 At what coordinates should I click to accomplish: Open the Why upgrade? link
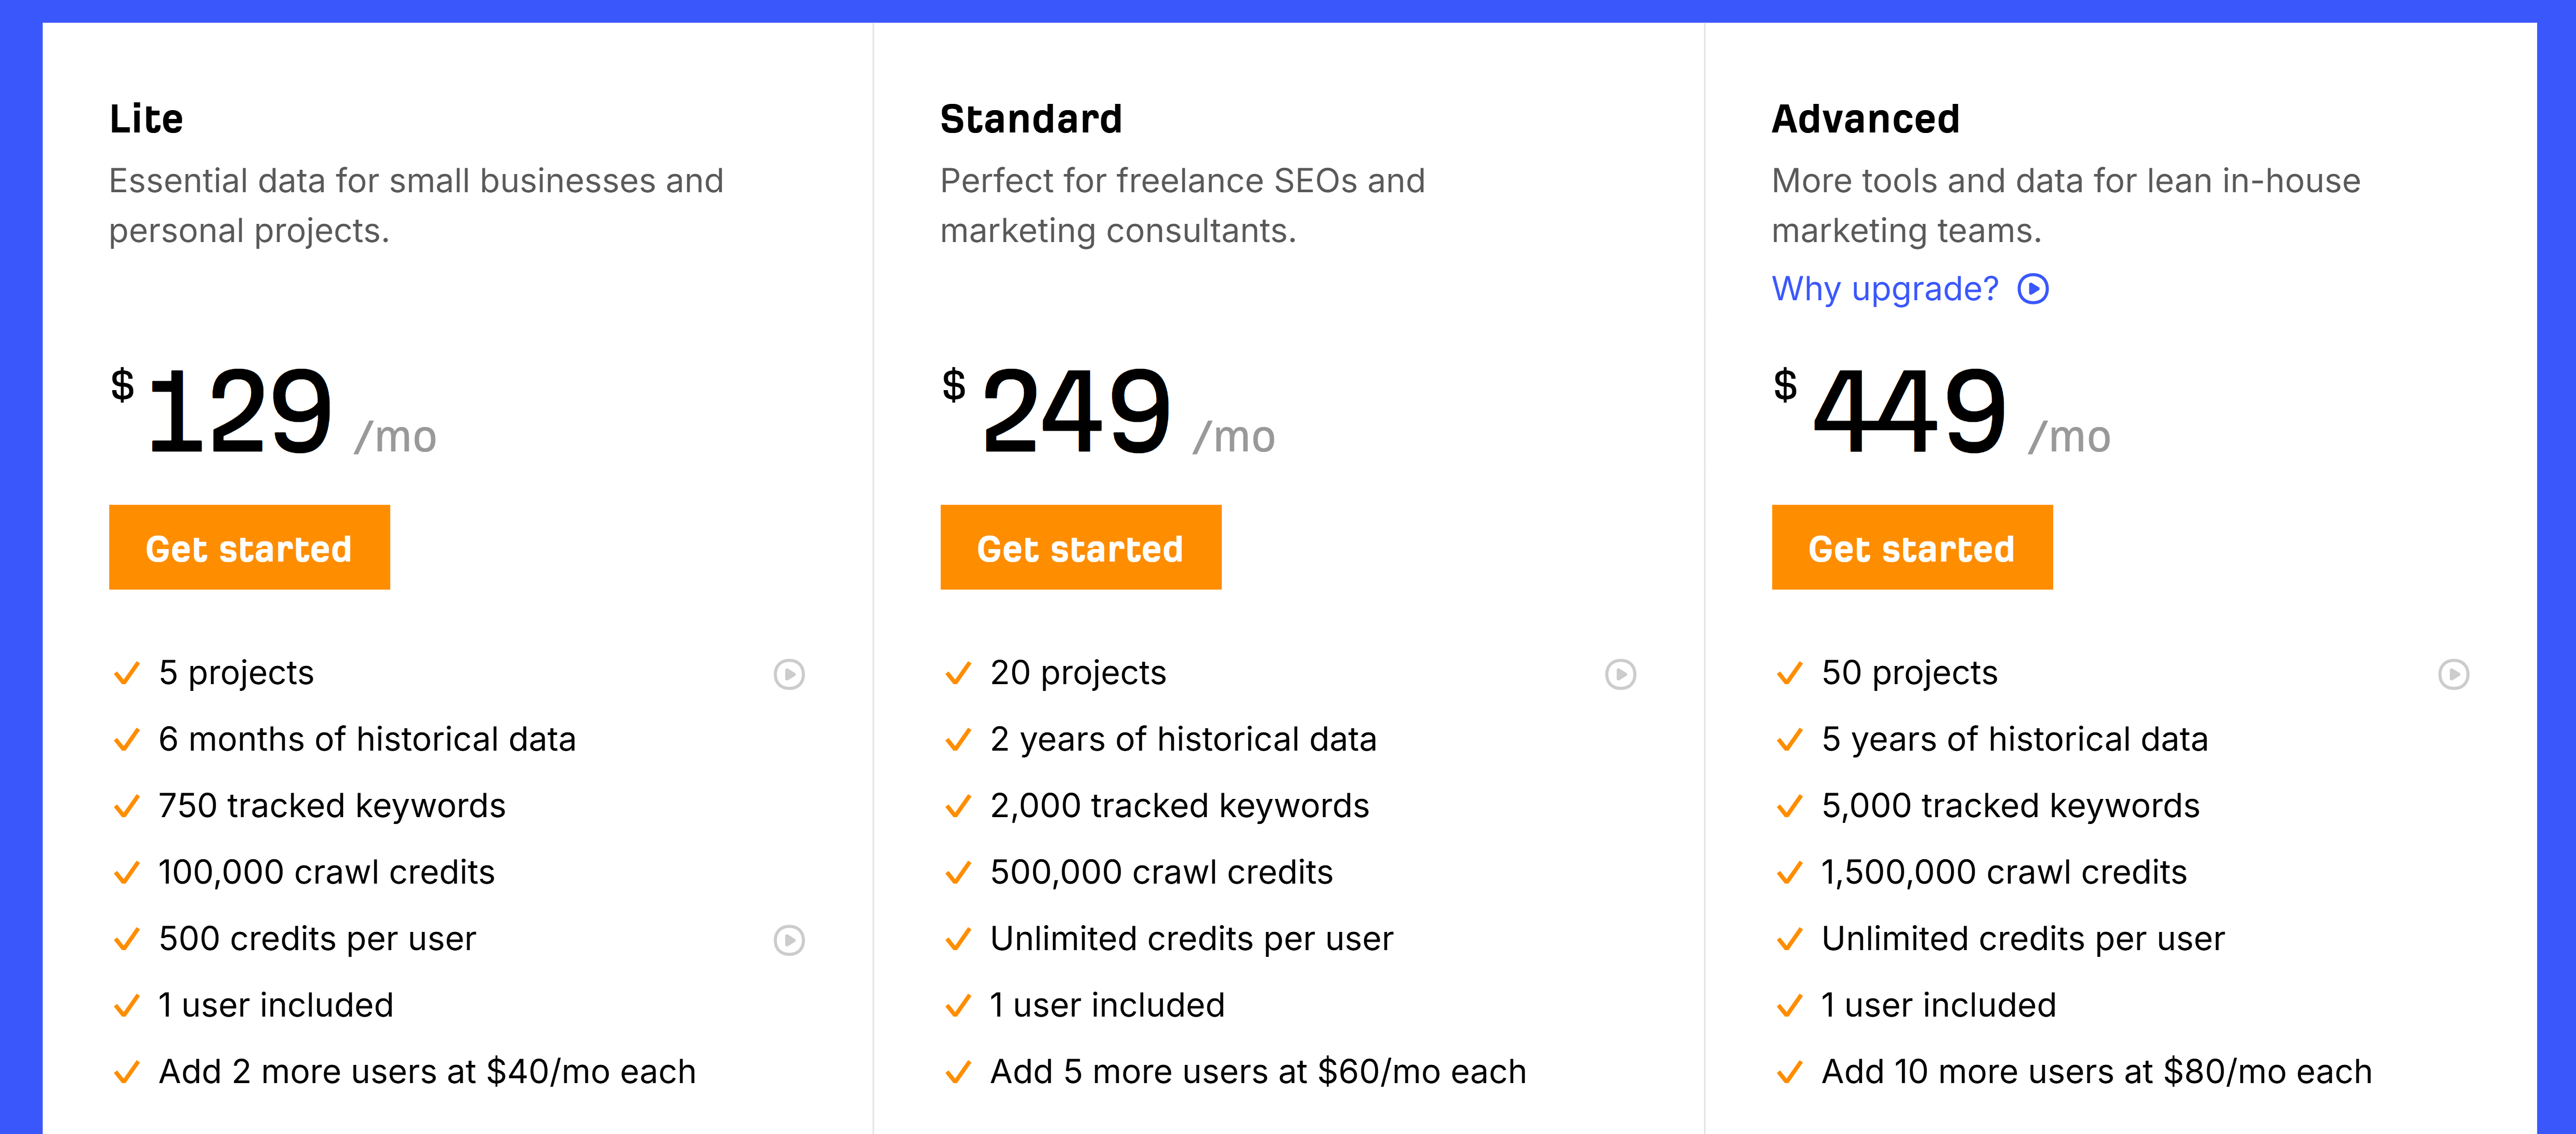tap(1884, 289)
